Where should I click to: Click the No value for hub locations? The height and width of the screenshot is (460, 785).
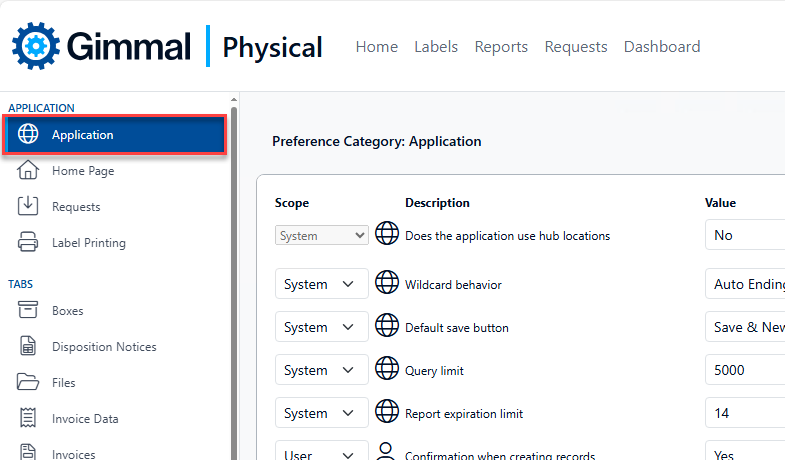(745, 234)
